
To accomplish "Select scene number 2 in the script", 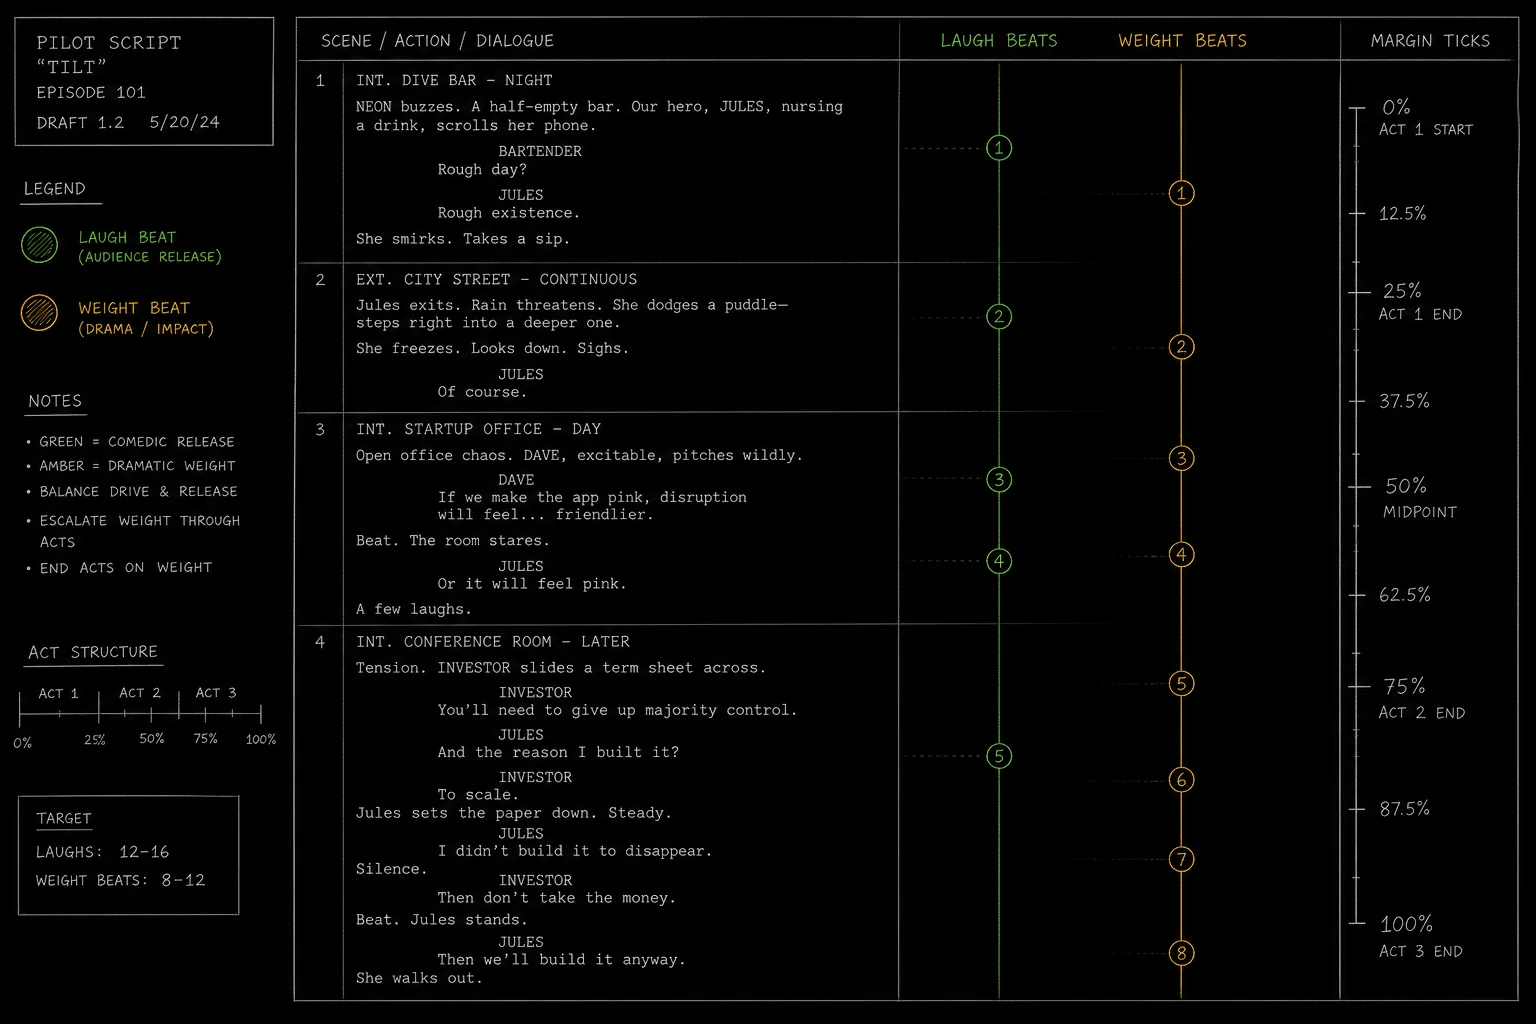I will [x=320, y=280].
